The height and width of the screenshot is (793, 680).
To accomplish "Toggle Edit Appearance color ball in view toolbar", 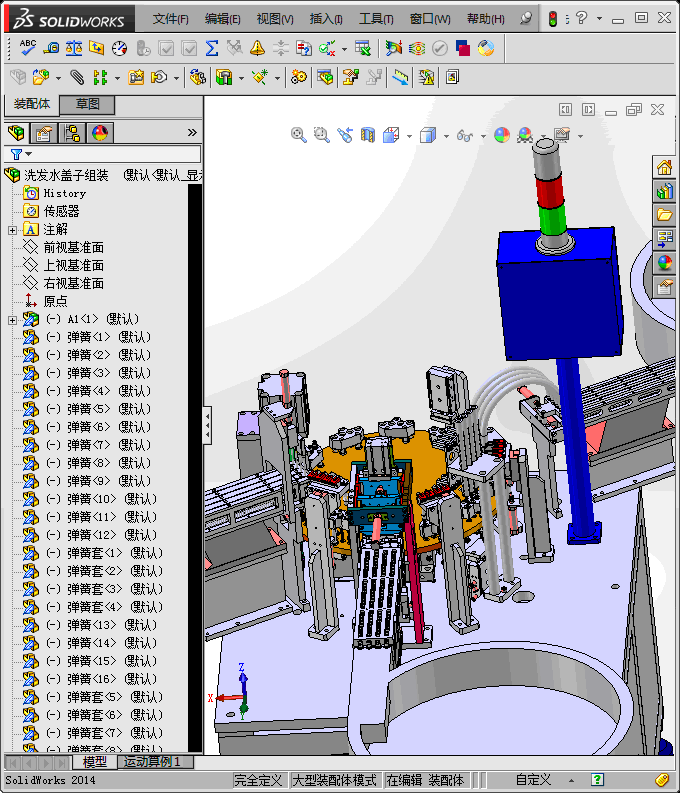I will pos(502,135).
